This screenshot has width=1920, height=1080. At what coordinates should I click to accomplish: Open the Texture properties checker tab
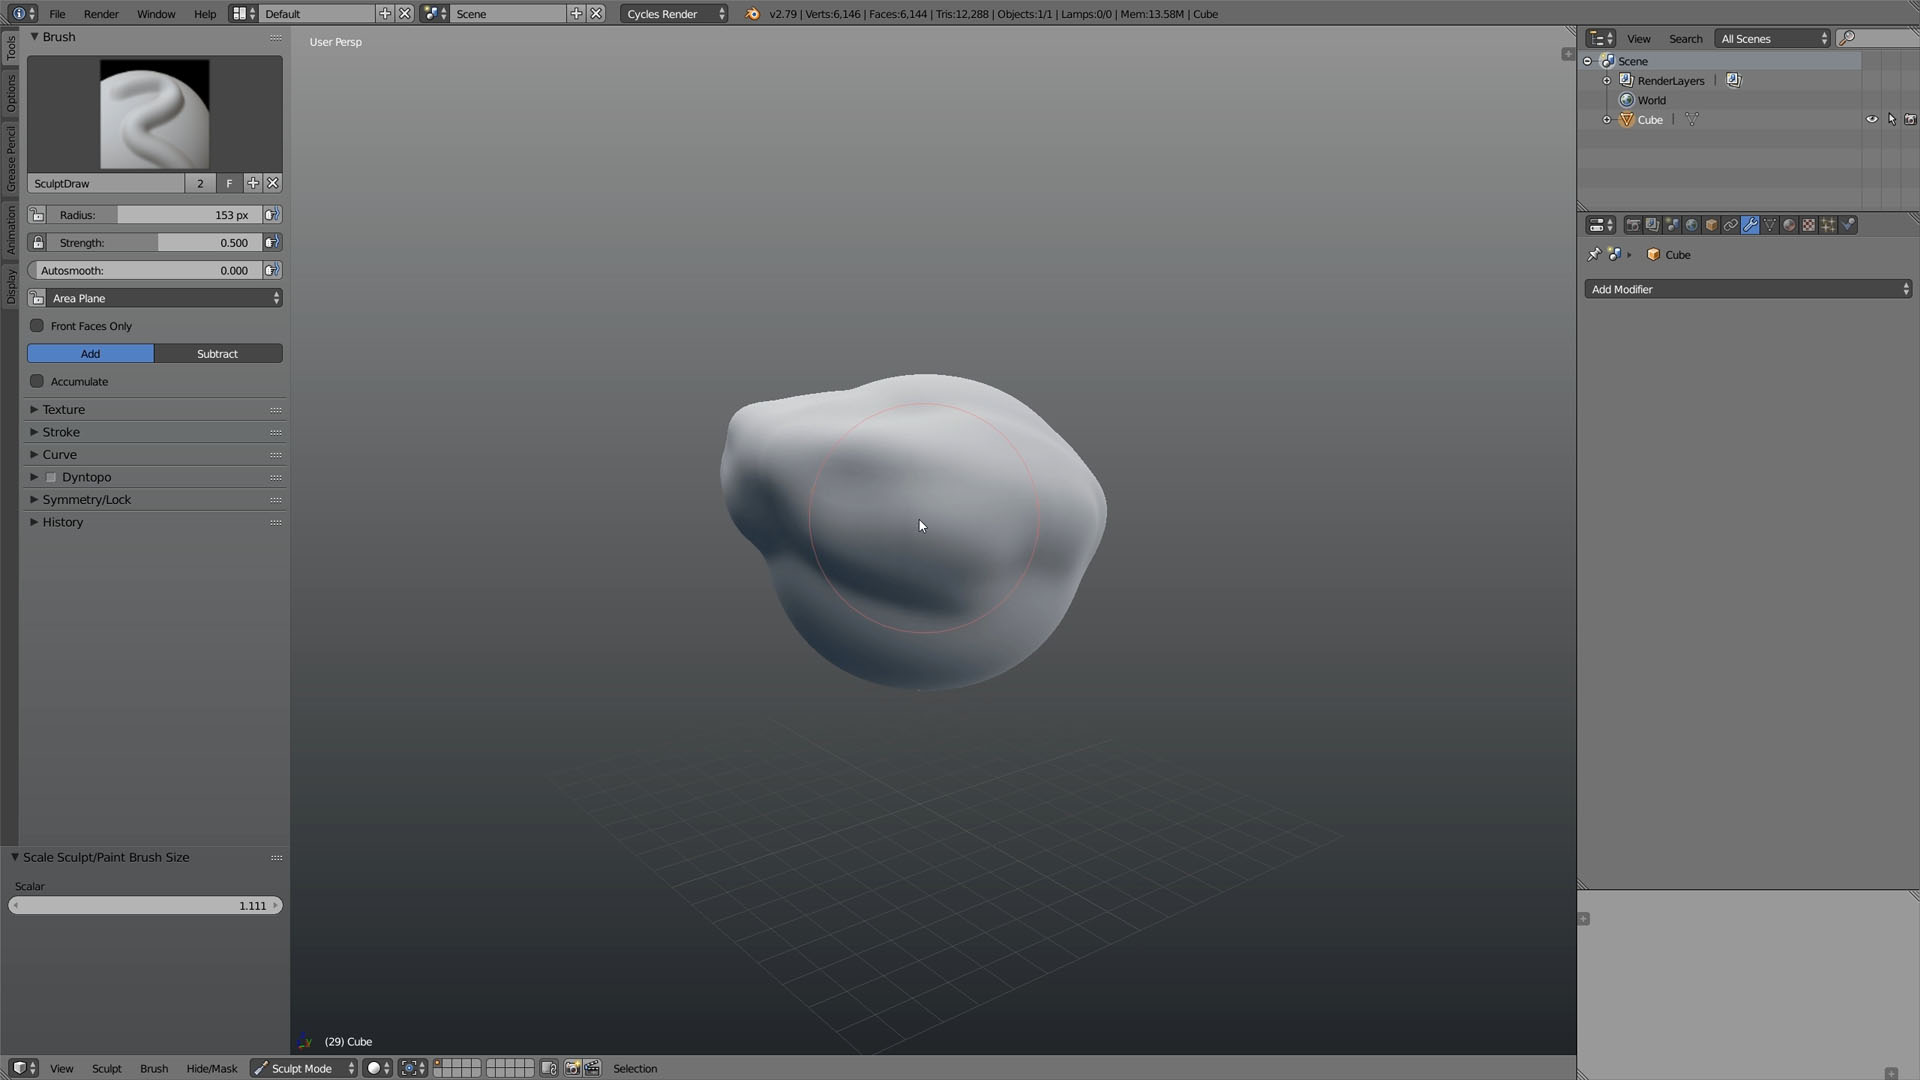tap(1808, 225)
